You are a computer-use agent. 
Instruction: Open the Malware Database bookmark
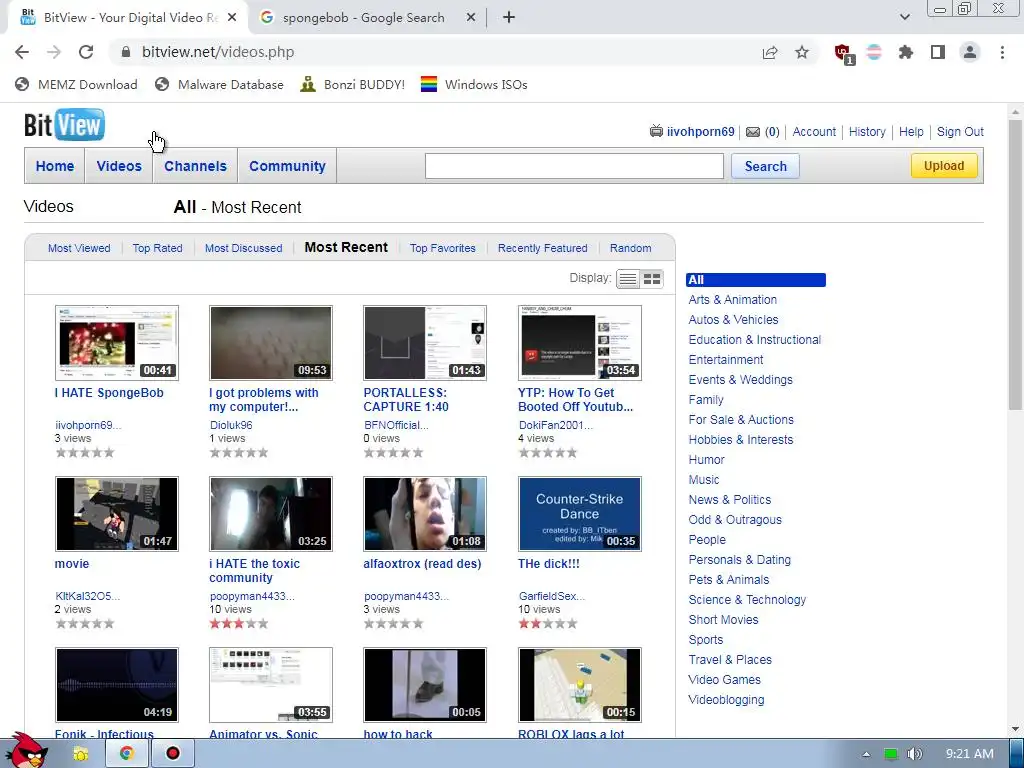coord(219,84)
